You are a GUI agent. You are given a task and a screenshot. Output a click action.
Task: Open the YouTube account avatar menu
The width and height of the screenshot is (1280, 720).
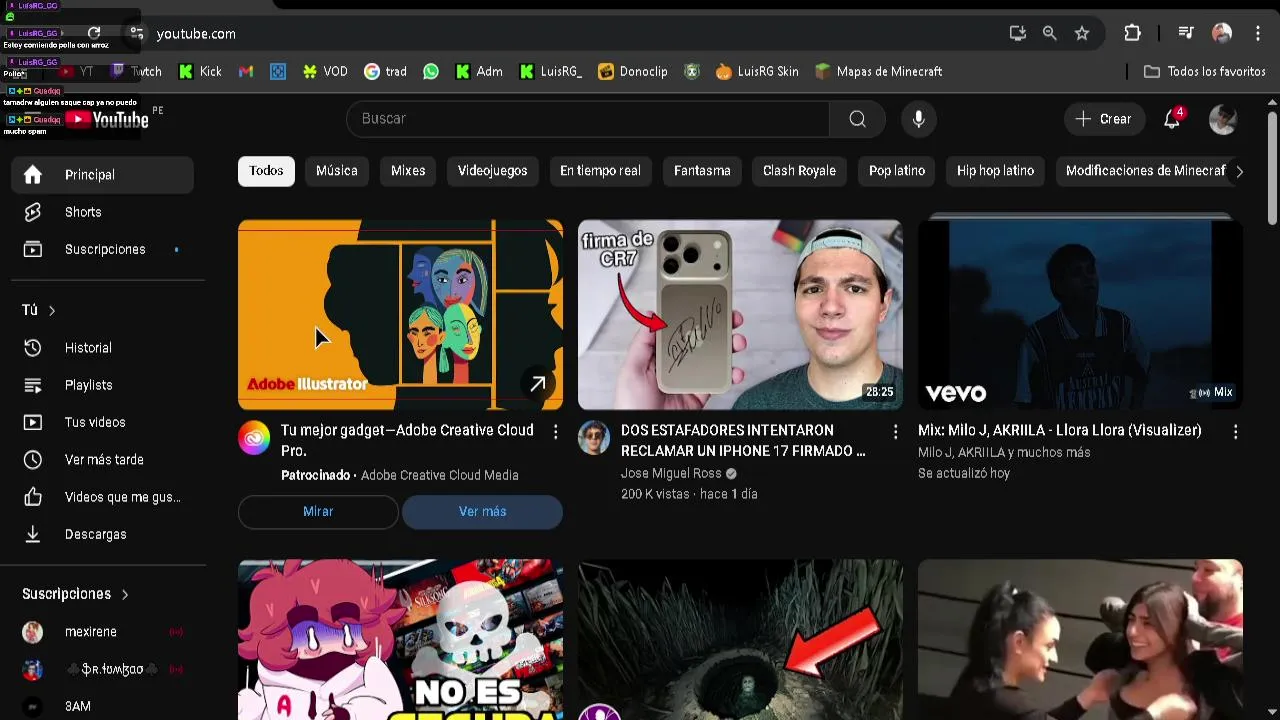[x=1223, y=119]
